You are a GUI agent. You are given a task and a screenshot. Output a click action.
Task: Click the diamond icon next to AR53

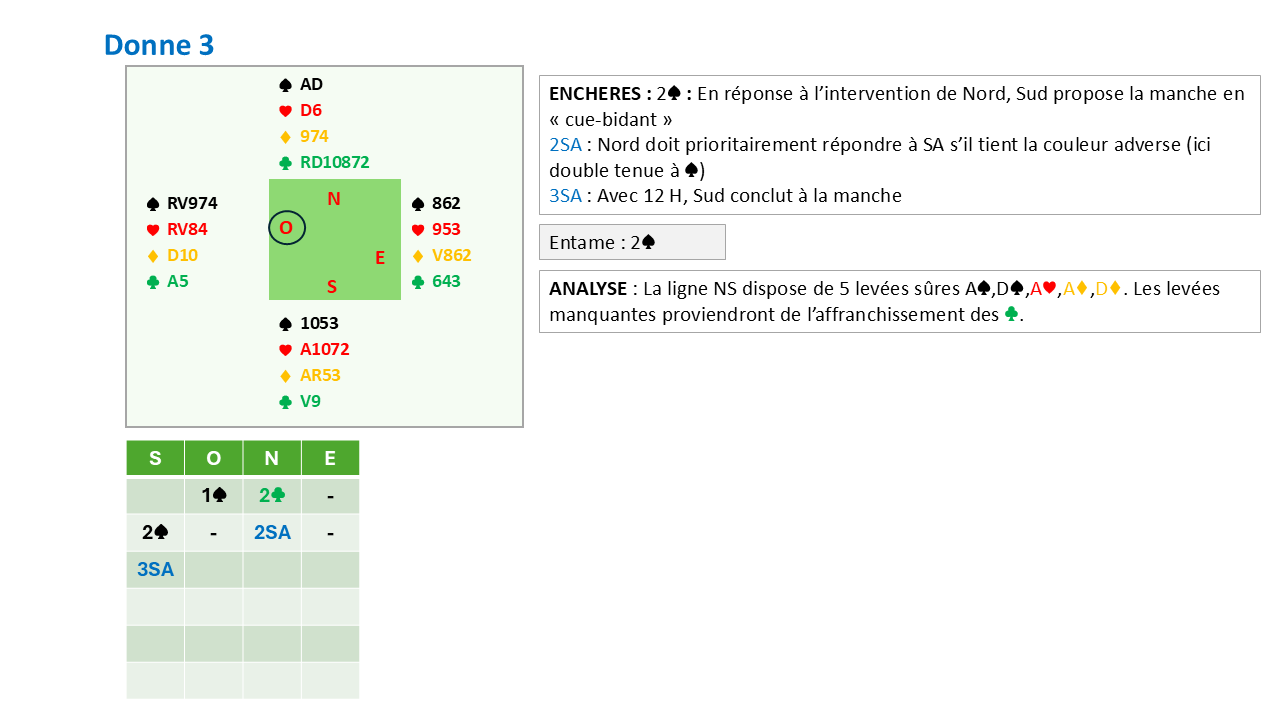click(x=285, y=376)
